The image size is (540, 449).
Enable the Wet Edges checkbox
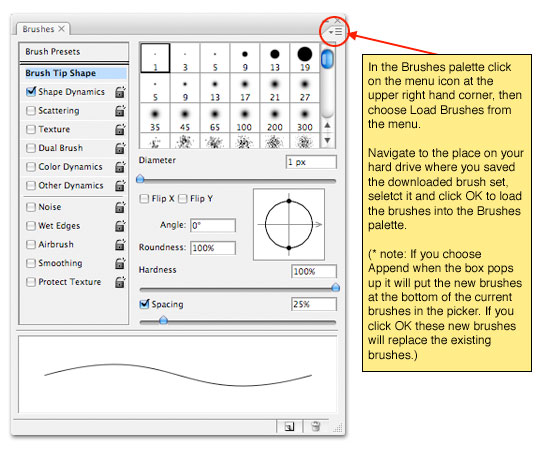31,226
